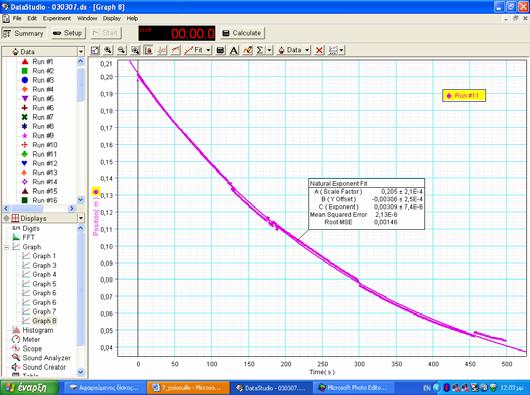Select Run #11 in the graph legend
This screenshot has height=395, width=530.
pyautogui.click(x=464, y=96)
